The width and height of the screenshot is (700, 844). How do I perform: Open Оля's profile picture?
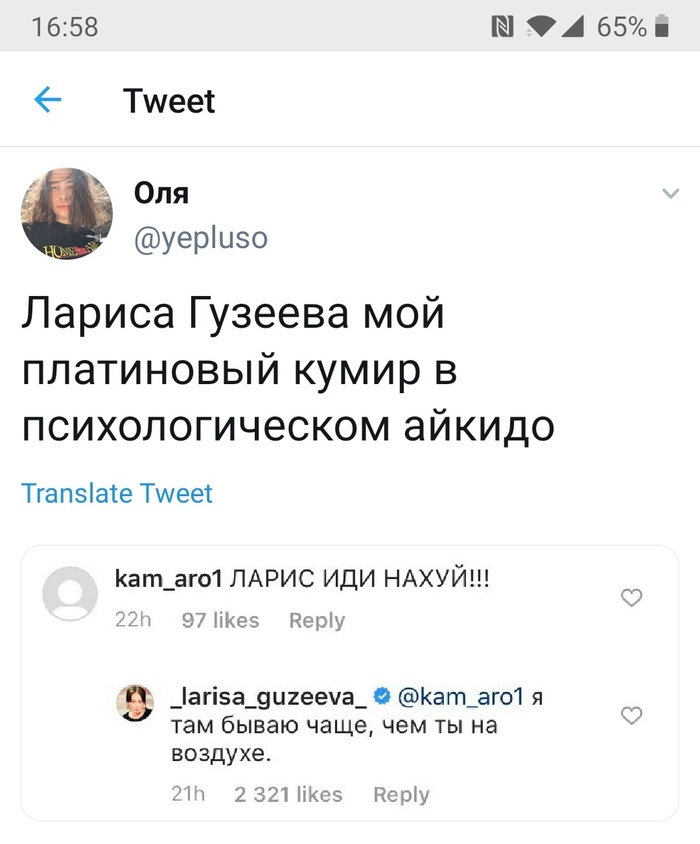pos(67,214)
